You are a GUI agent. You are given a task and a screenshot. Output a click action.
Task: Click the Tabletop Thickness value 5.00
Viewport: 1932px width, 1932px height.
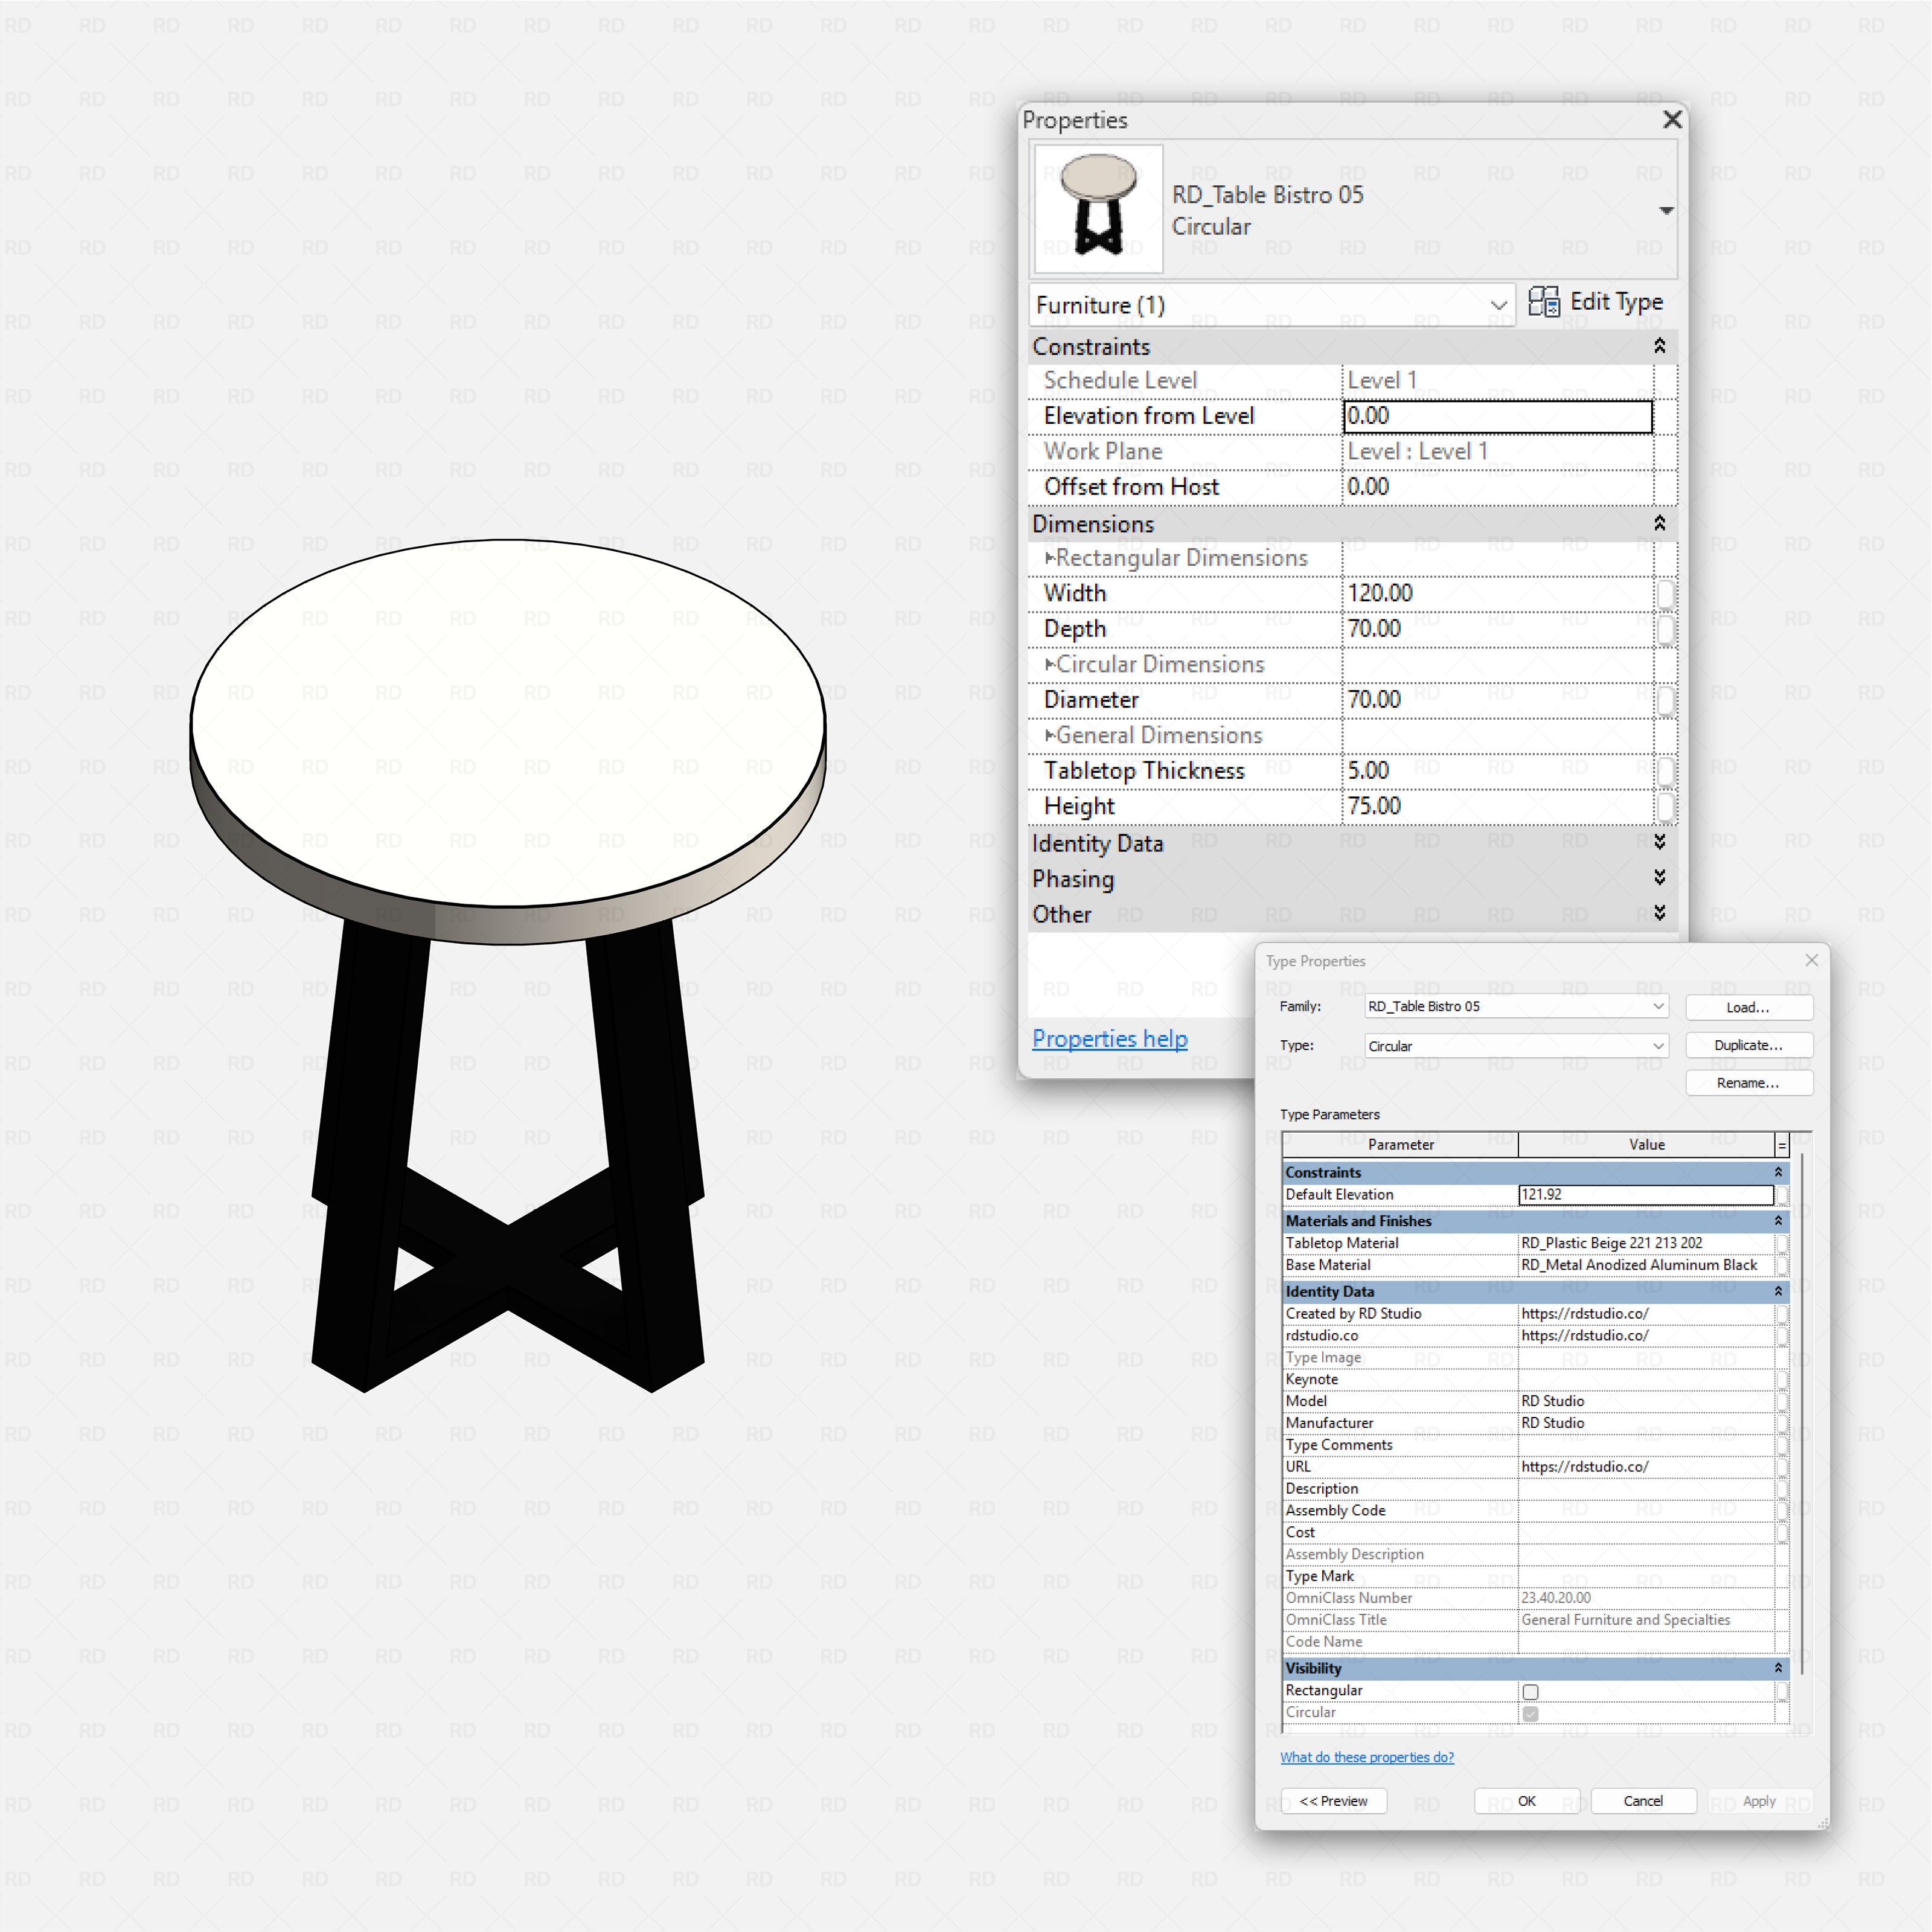click(x=1497, y=771)
